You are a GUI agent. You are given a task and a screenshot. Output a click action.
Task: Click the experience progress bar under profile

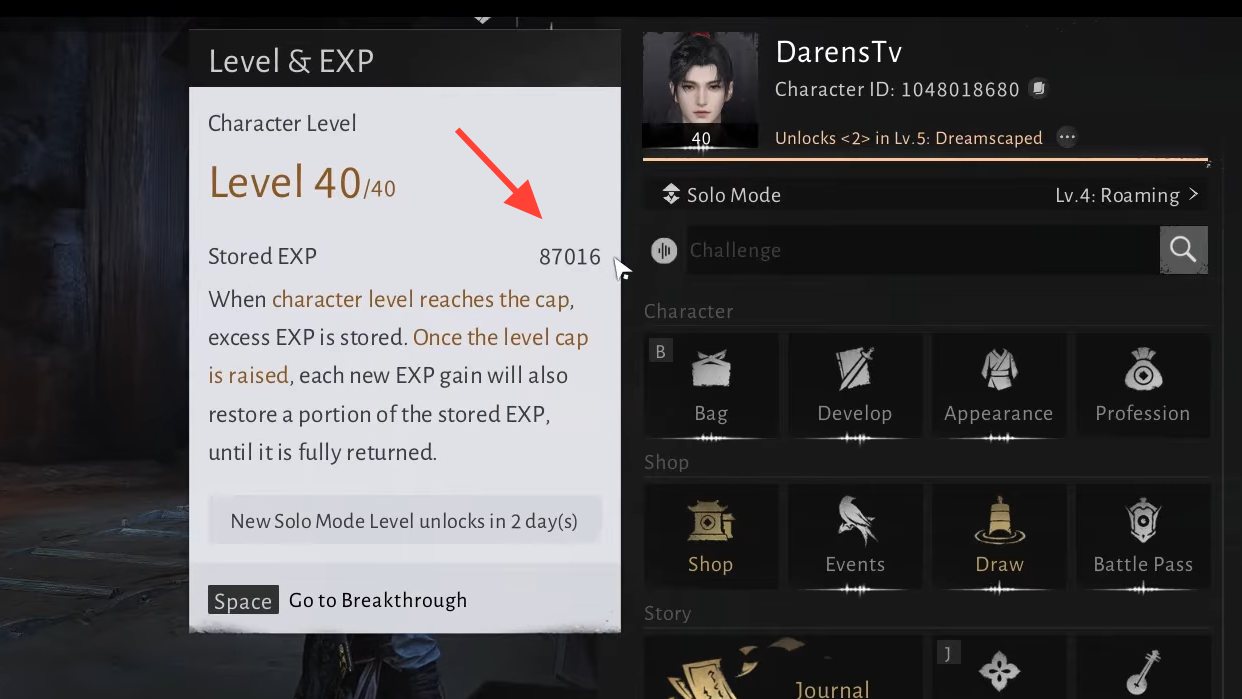coord(926,159)
